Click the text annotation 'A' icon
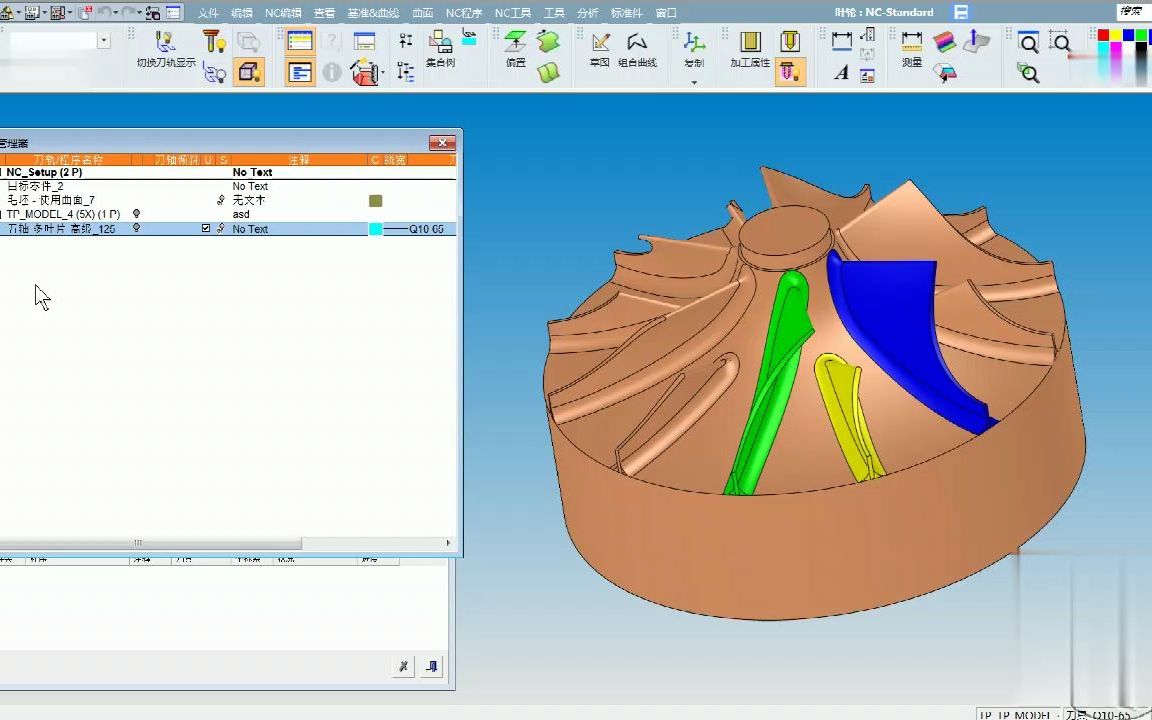The width and height of the screenshot is (1152, 720). 841,73
